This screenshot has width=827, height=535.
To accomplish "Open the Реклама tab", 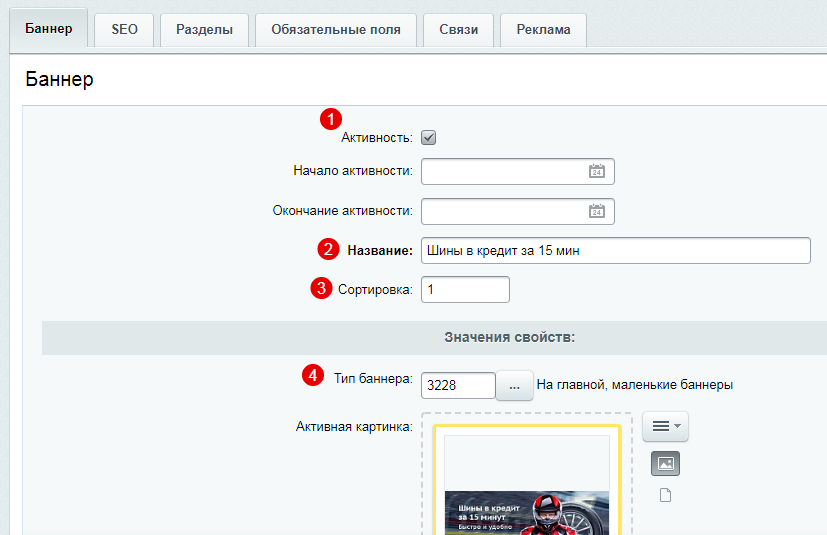I will (543, 30).
